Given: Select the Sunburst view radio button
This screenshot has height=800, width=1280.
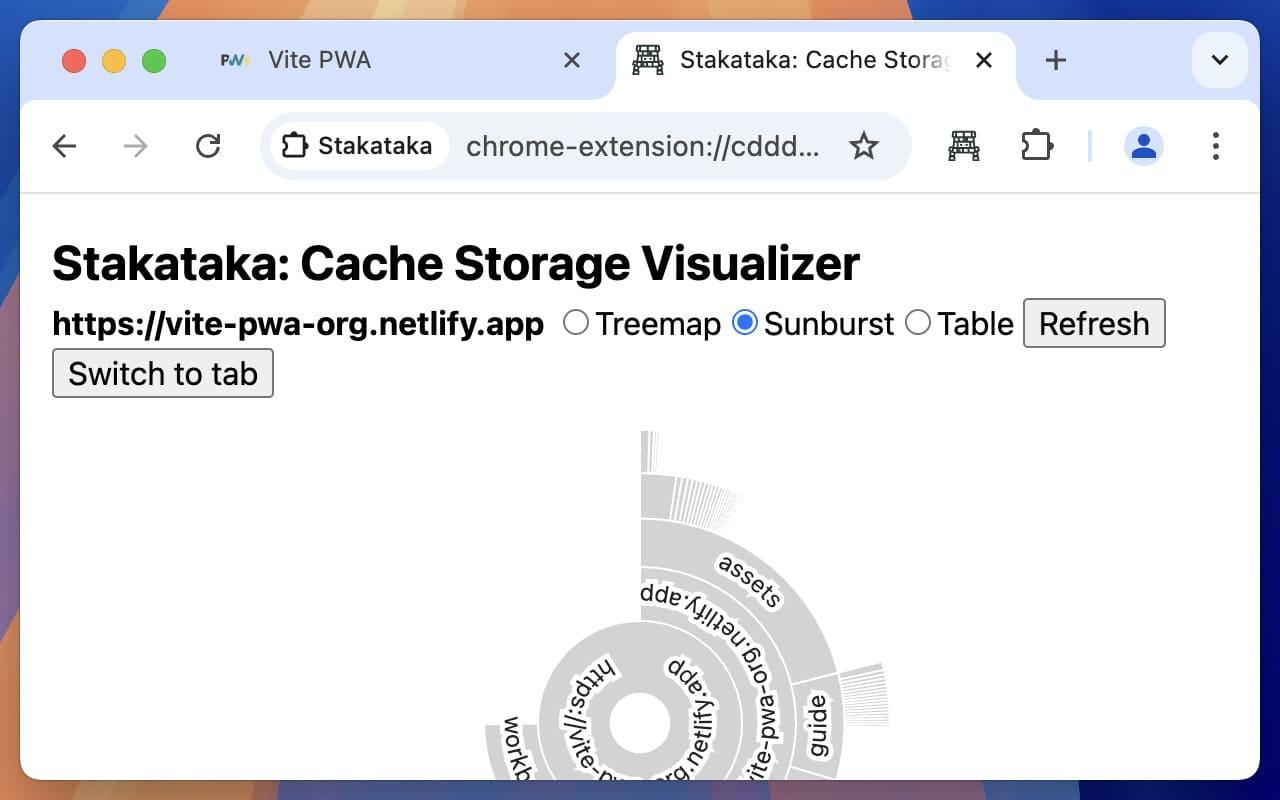Looking at the screenshot, I should pyautogui.click(x=745, y=323).
